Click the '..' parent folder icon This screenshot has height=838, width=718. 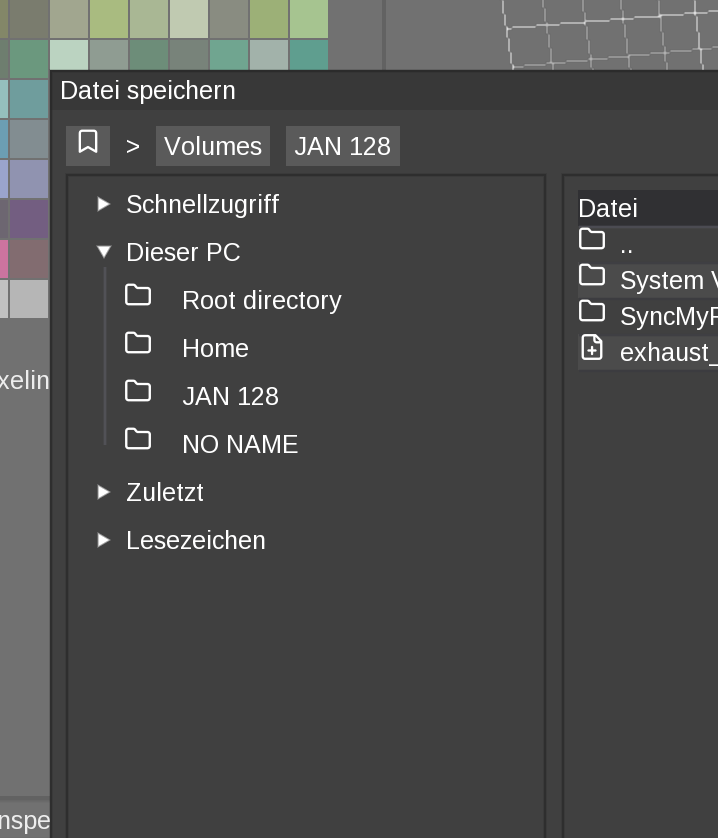(x=592, y=239)
